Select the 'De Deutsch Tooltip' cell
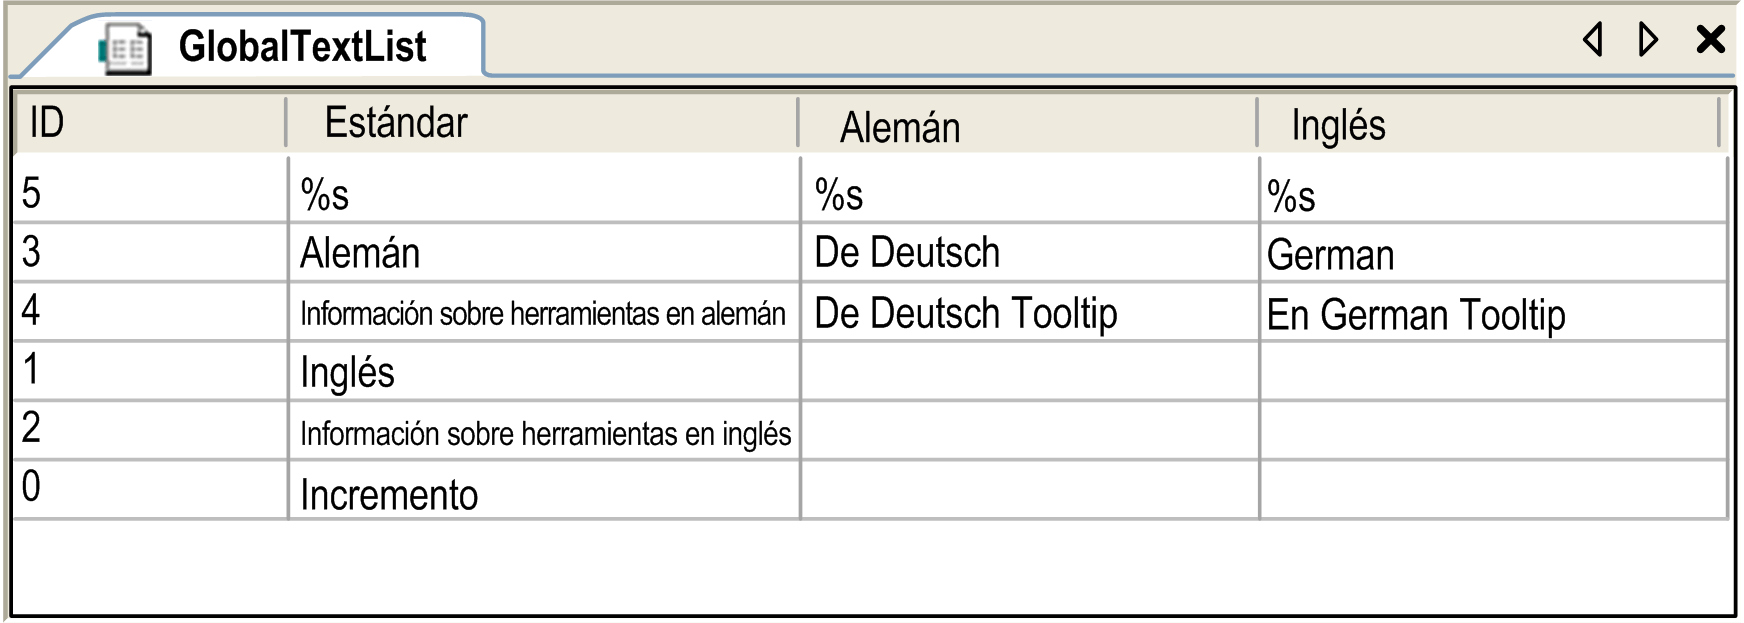The height and width of the screenshot is (623, 1744). click(x=1029, y=312)
